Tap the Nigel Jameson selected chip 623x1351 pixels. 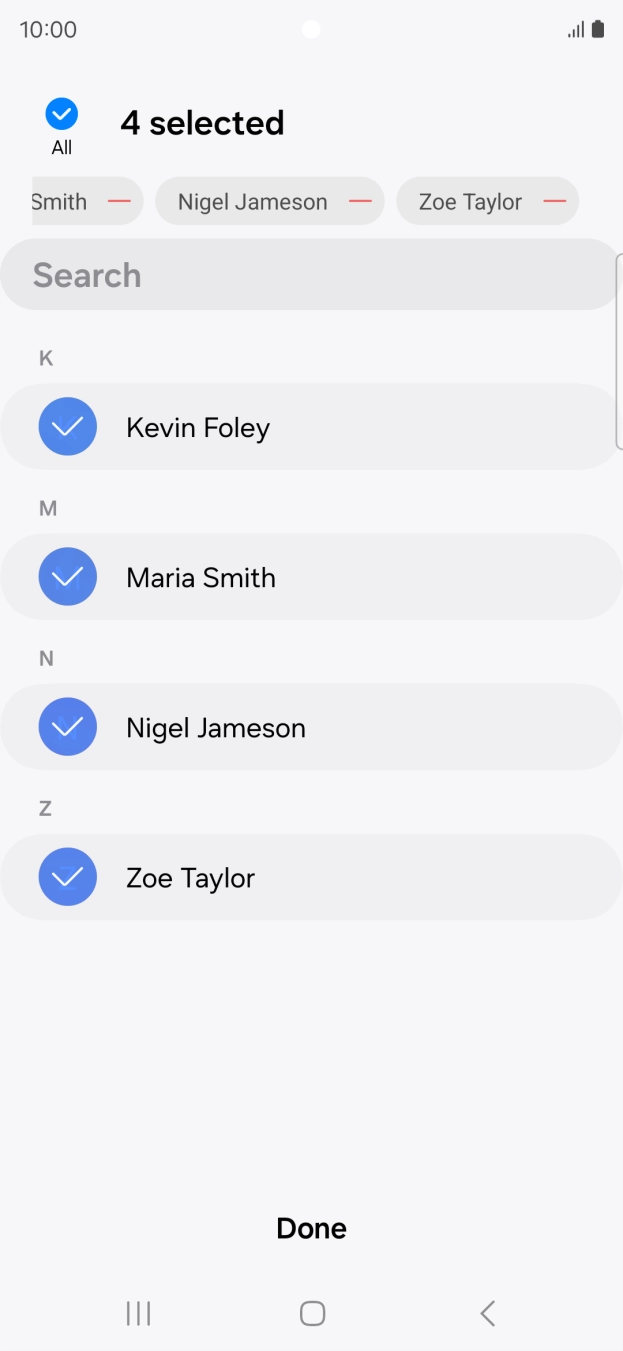[x=252, y=202]
